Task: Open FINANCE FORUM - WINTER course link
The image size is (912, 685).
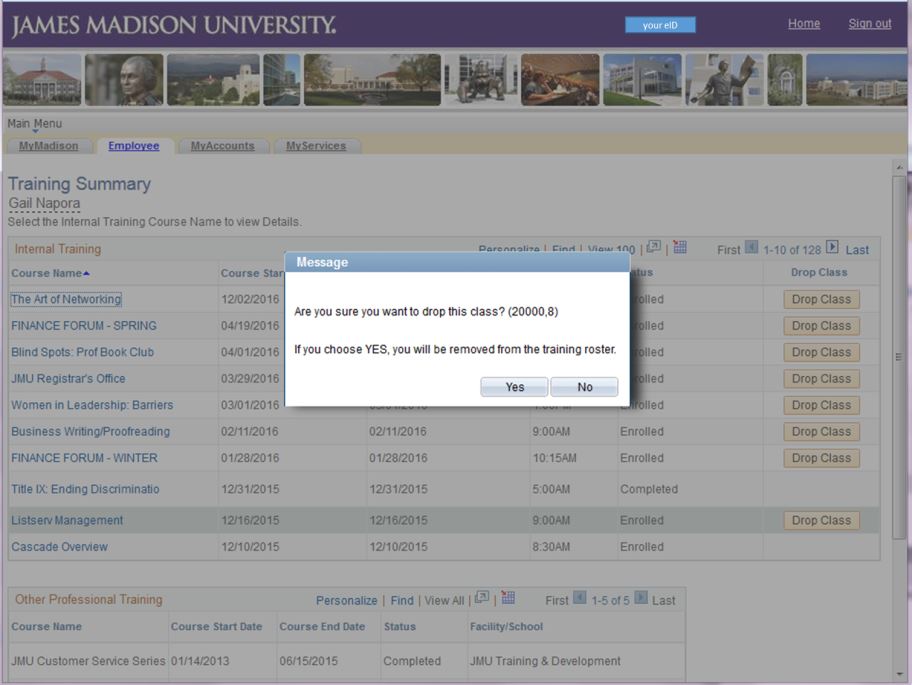Action: [84, 458]
